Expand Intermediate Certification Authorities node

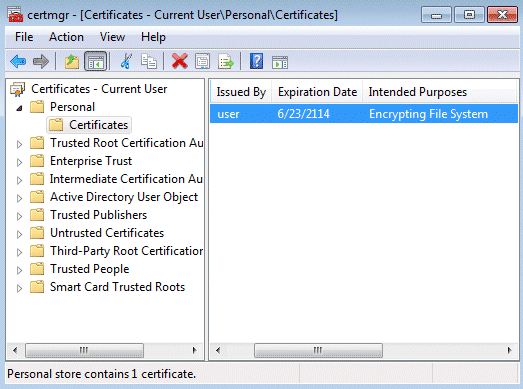(x=19, y=180)
